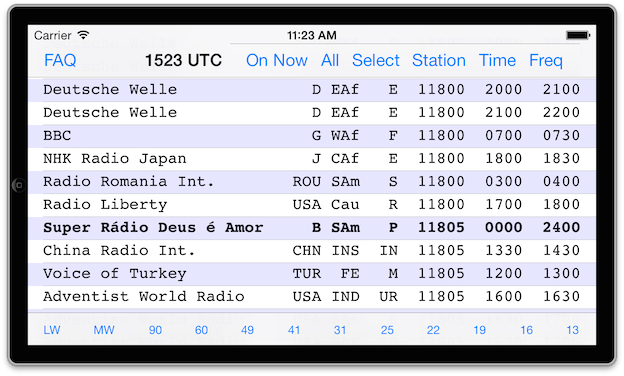Select Deutsche Welle row starting 2000

[312, 90]
